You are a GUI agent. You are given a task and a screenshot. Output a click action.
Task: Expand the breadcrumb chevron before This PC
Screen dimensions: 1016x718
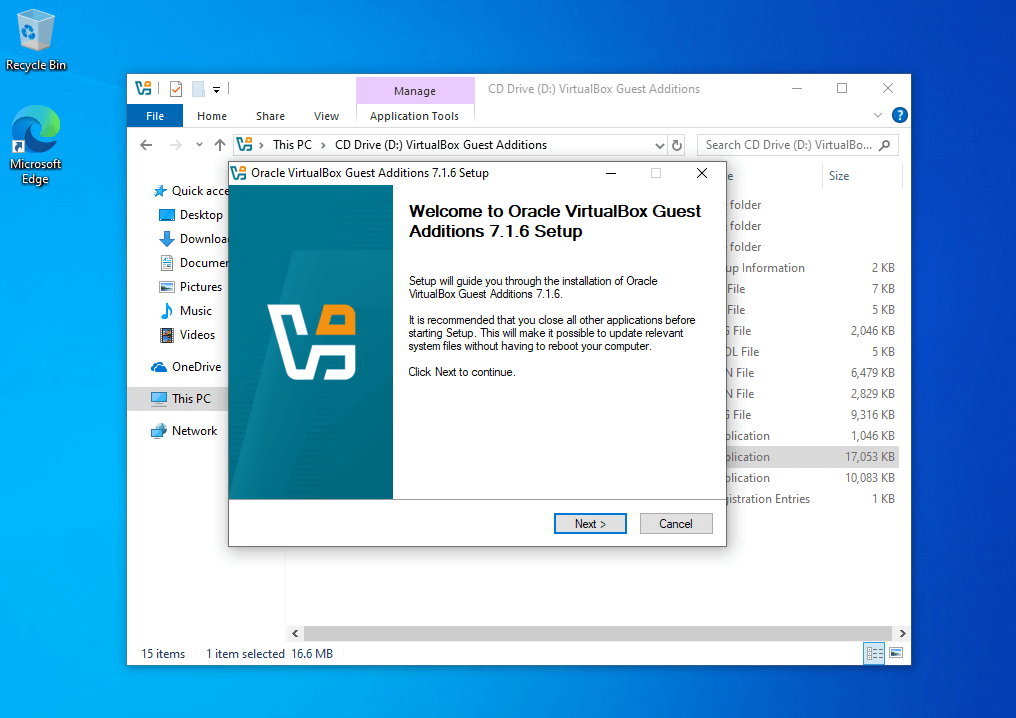pos(261,145)
